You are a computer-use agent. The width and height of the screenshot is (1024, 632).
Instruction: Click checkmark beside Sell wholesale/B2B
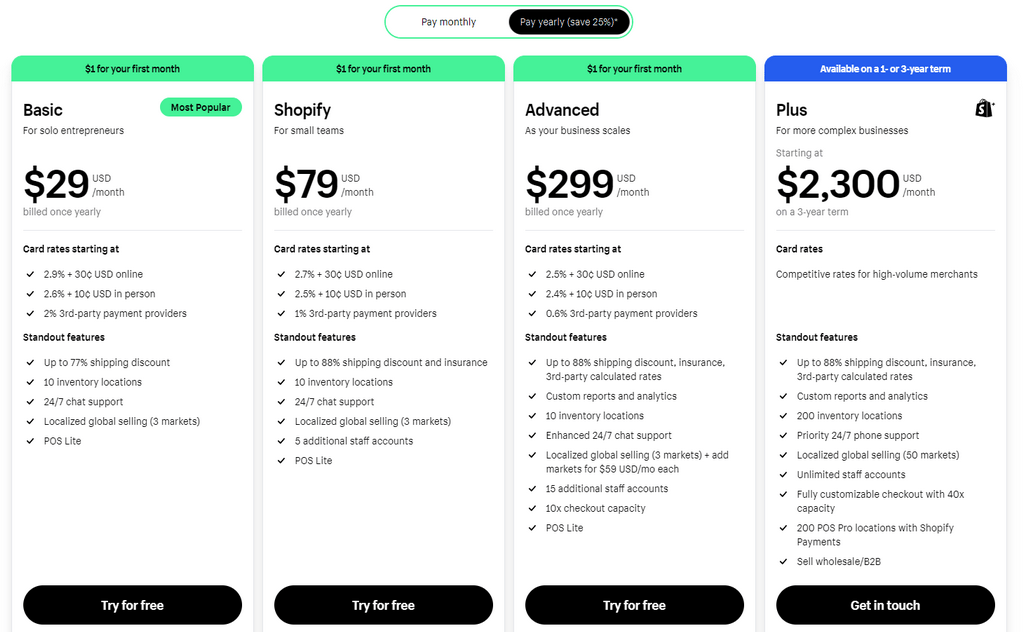783,561
